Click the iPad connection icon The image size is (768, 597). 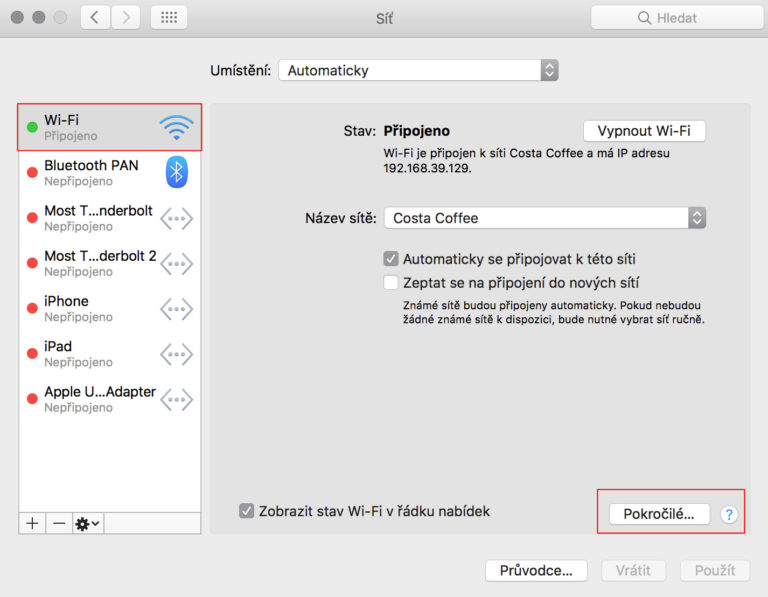(x=177, y=354)
